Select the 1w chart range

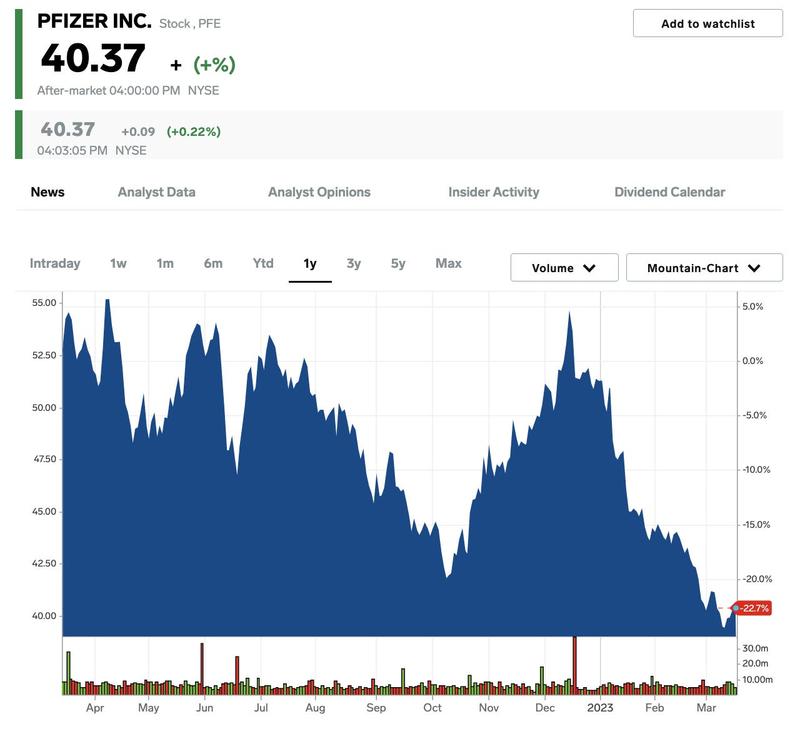(x=118, y=264)
